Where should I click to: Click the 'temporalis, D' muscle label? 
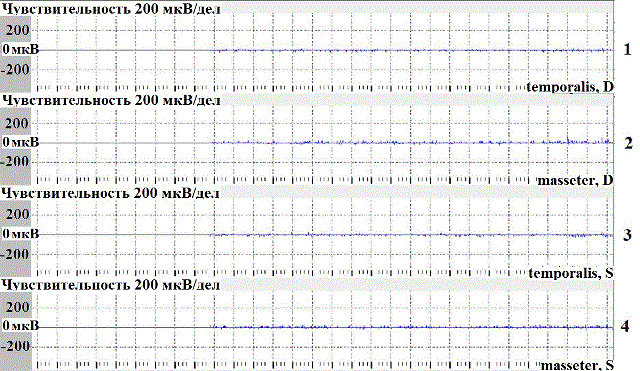pos(570,87)
